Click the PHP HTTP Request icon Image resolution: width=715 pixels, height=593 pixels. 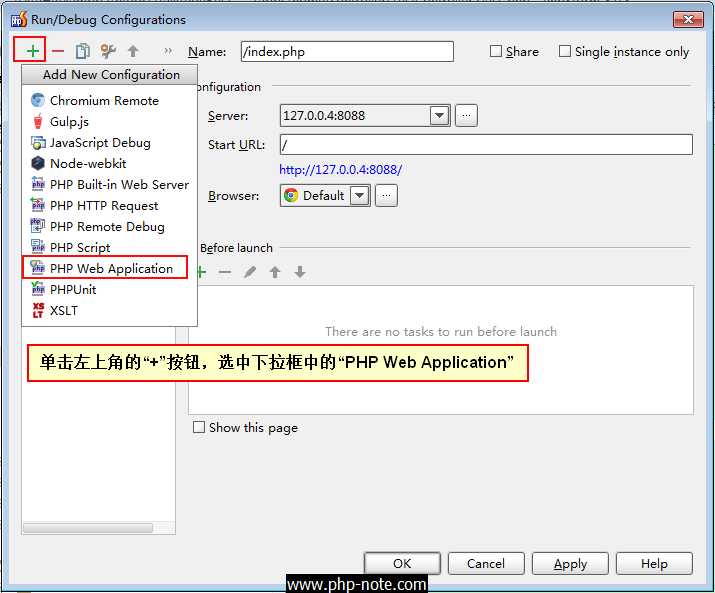38,205
